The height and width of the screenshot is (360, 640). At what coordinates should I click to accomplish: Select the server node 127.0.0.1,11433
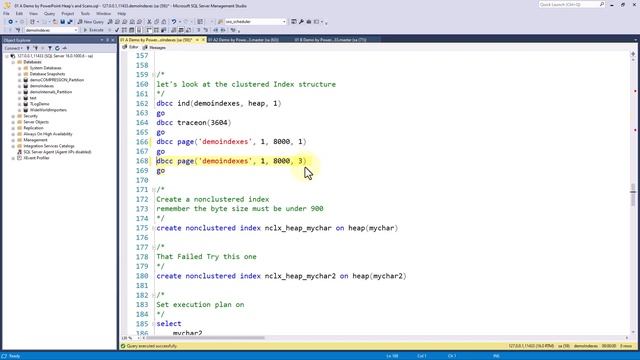(55, 56)
